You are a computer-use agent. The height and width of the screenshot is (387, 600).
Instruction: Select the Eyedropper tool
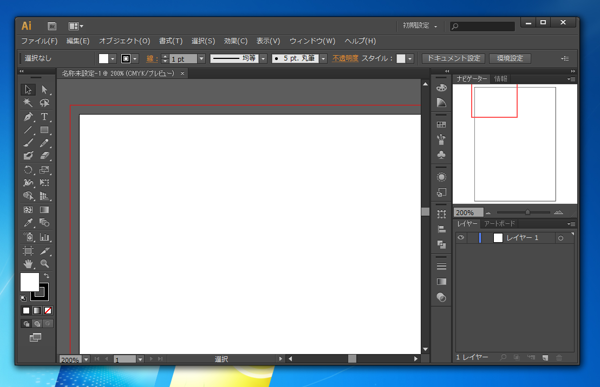[x=28, y=223]
